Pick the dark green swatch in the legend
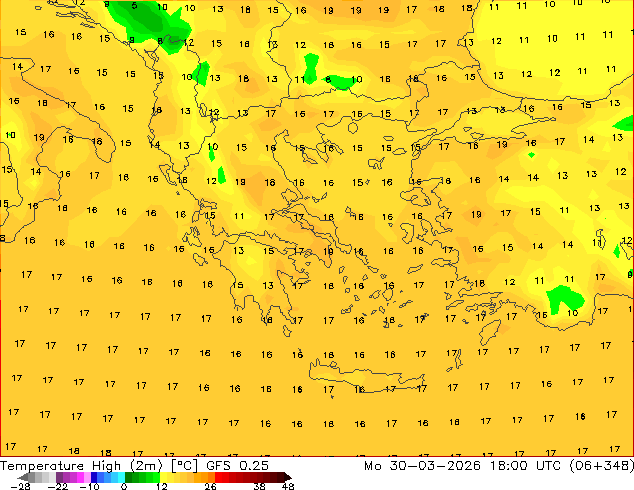The height and width of the screenshot is (490, 634). [128, 477]
